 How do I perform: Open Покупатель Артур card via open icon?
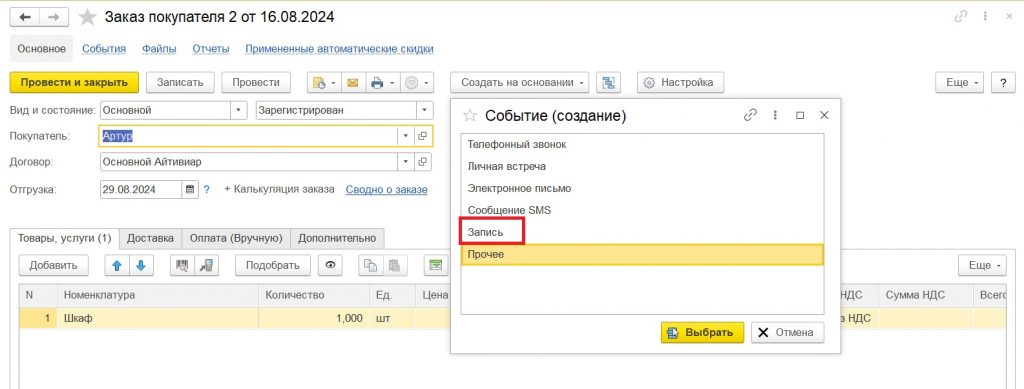tap(423, 136)
